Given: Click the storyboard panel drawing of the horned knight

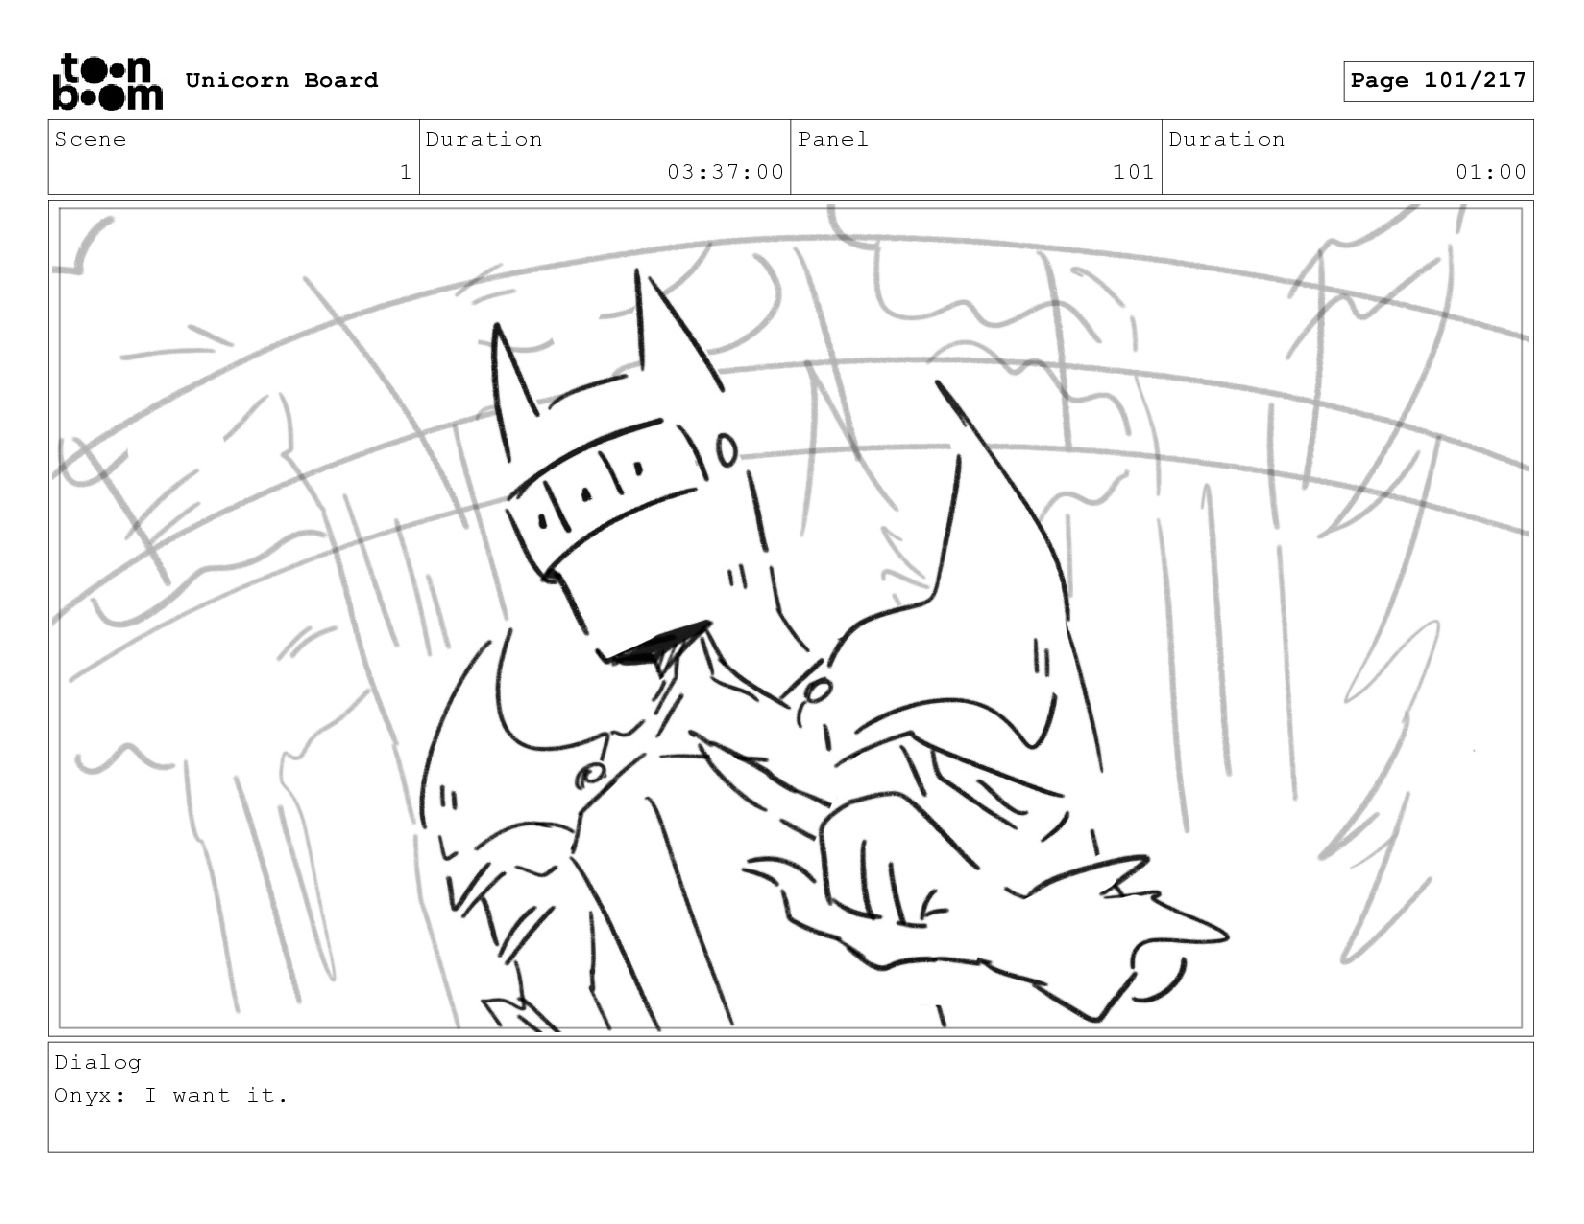Looking at the screenshot, I should coord(791,618).
